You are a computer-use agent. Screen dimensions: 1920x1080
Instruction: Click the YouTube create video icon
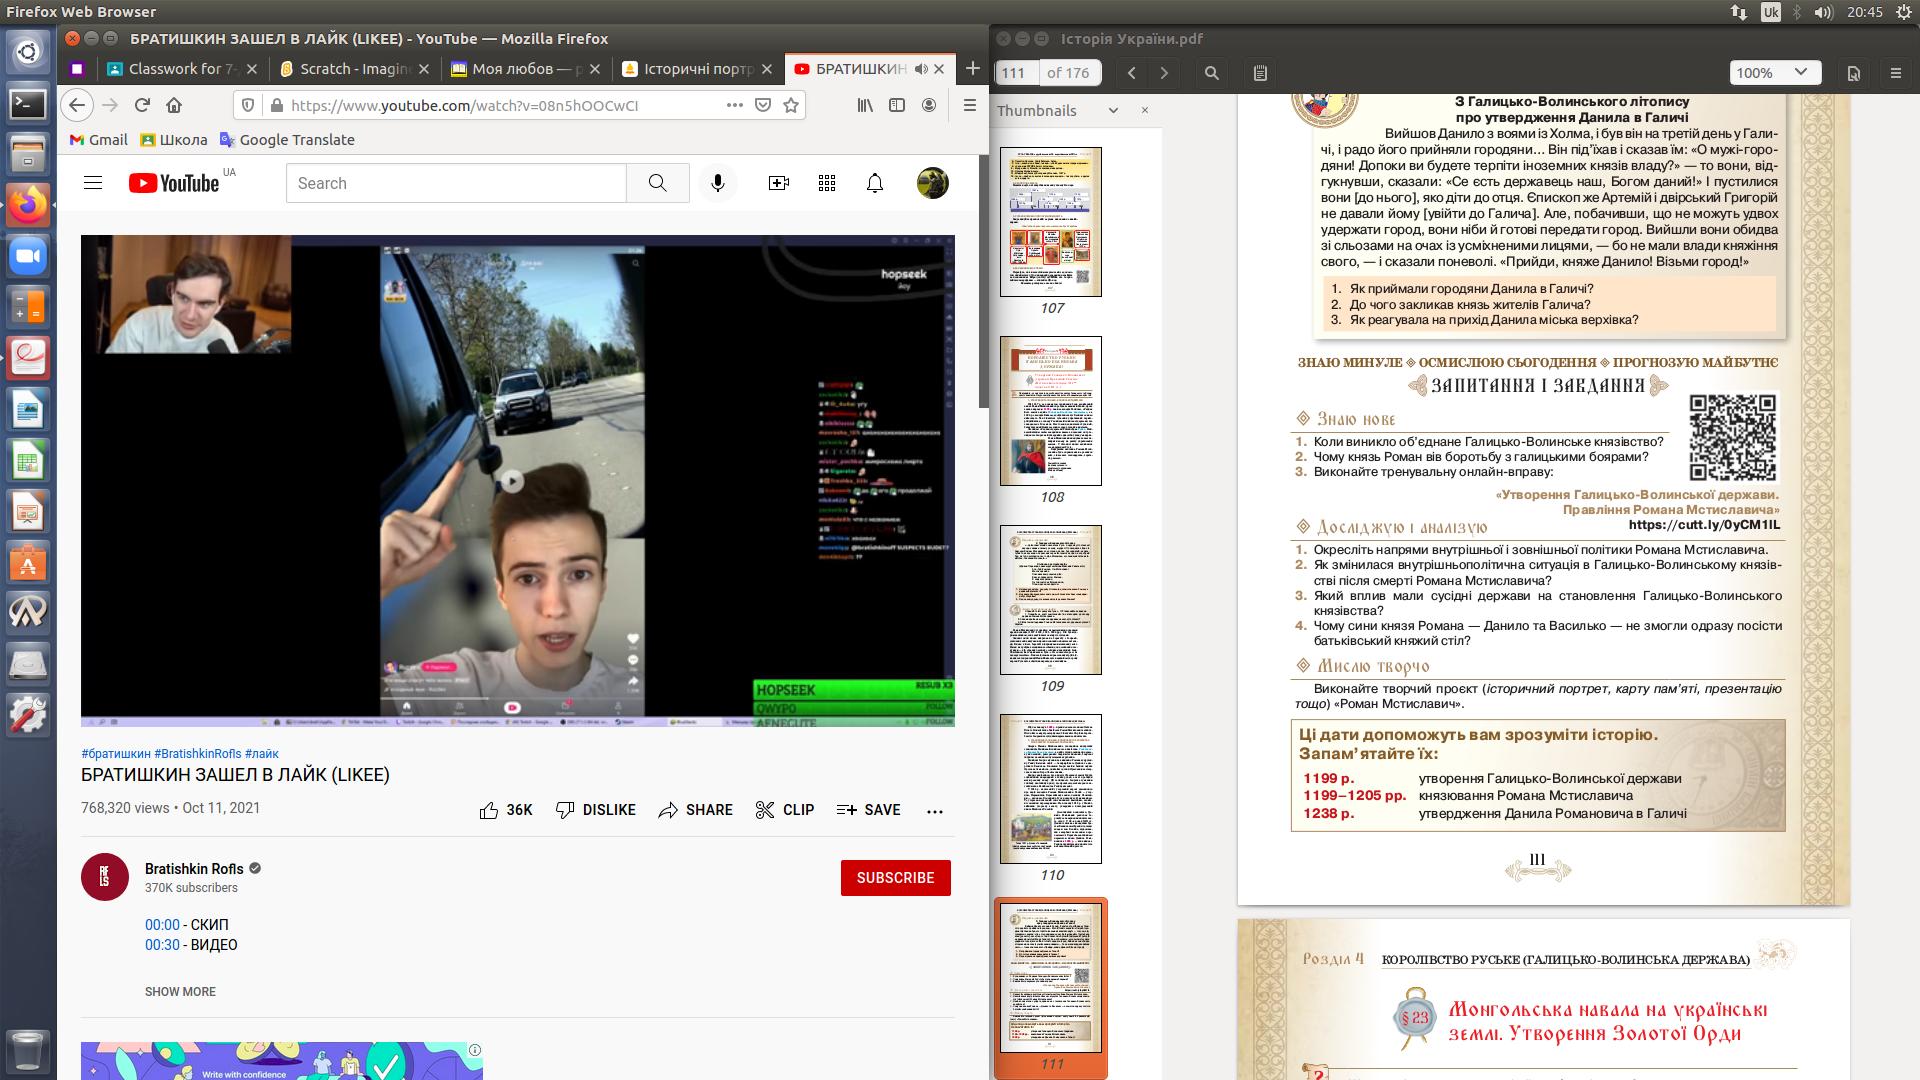[778, 183]
